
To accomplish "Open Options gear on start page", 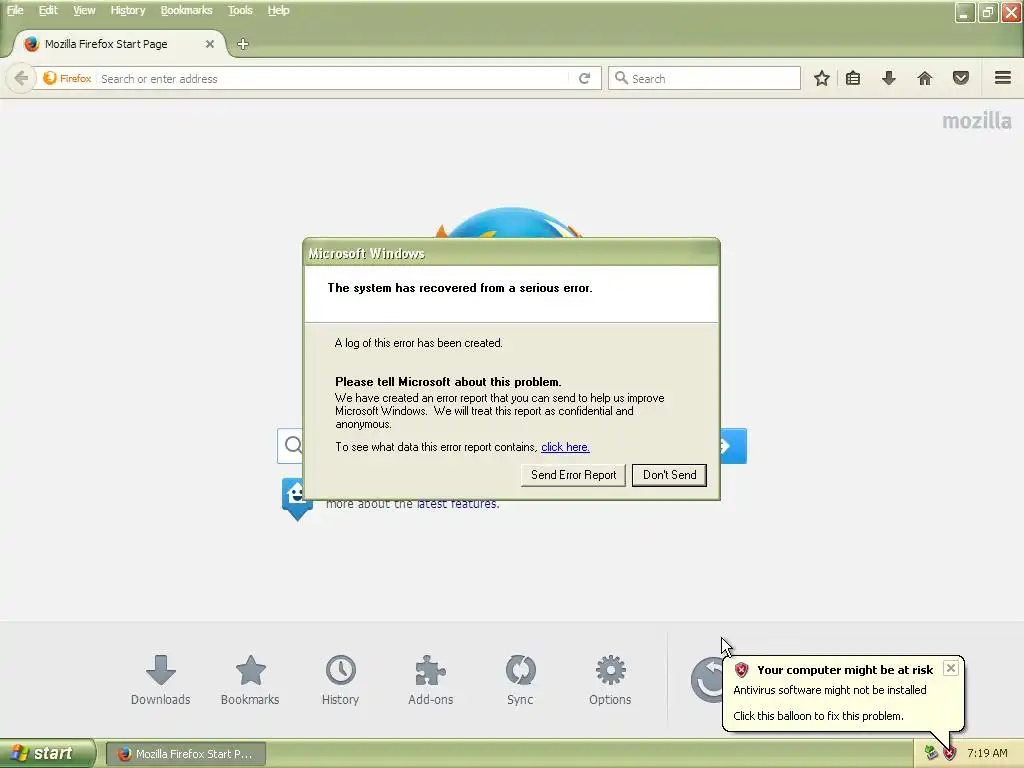I will [x=610, y=680].
